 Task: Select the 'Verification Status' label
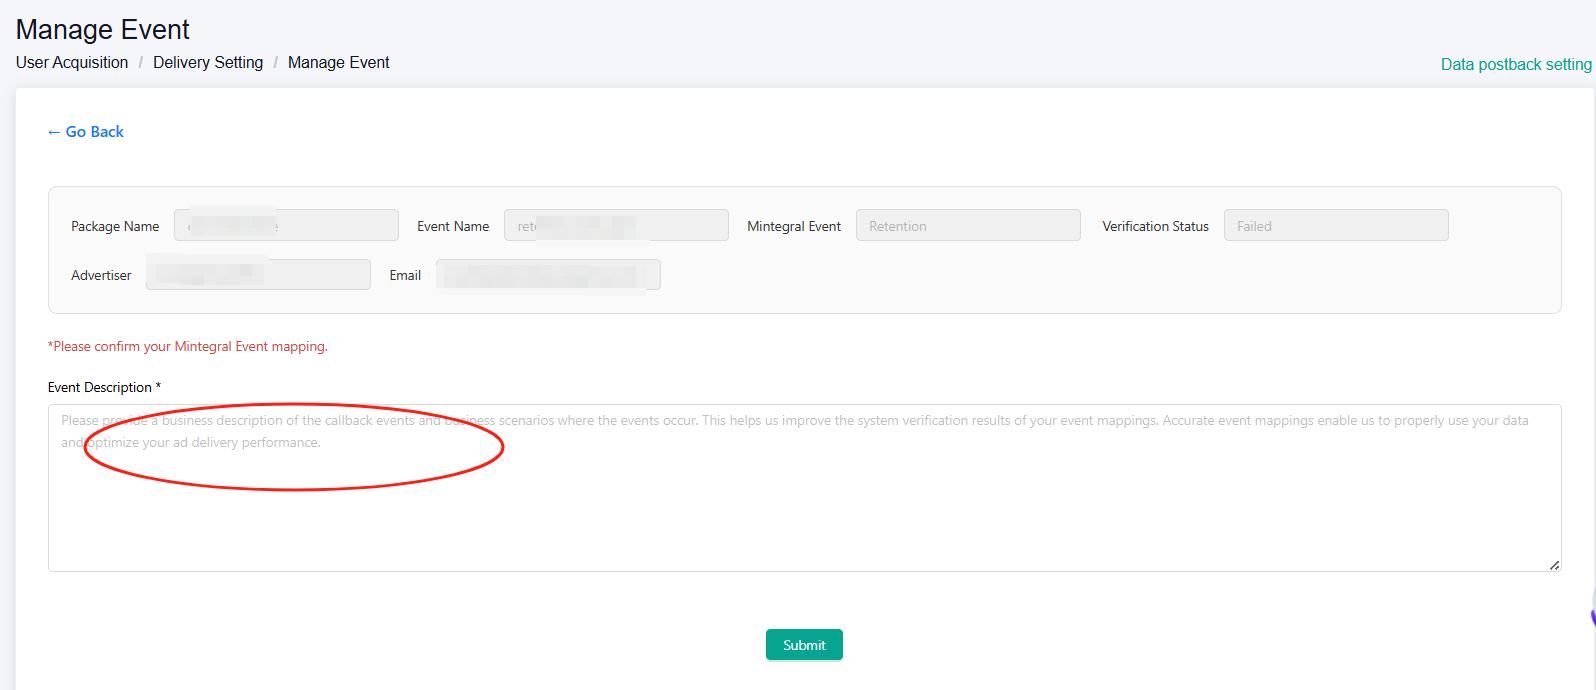1155,226
